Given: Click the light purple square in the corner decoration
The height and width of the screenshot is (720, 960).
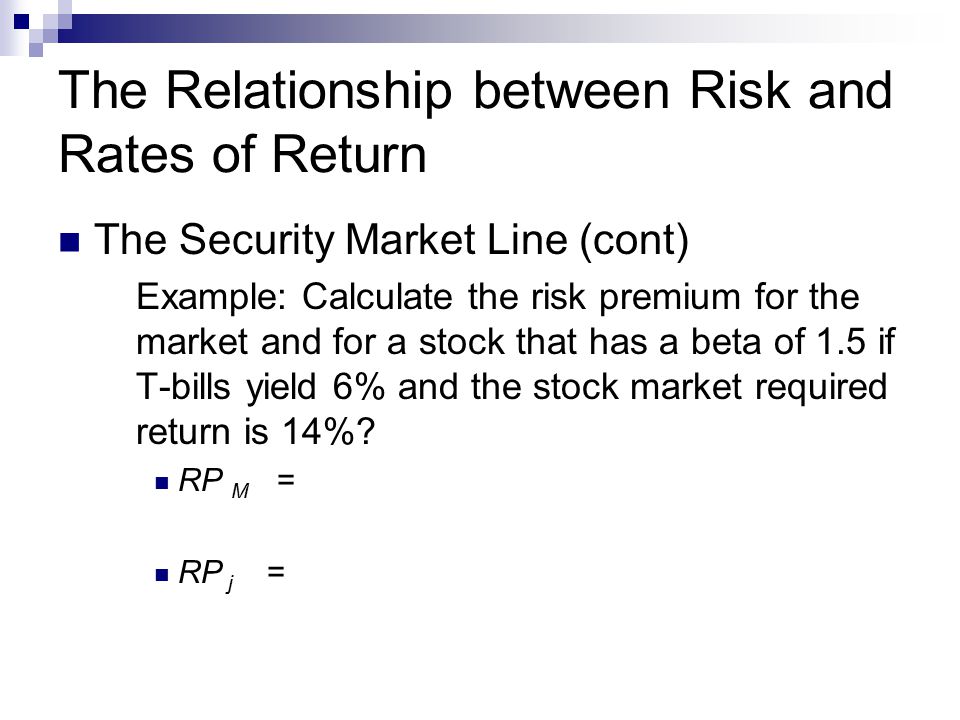Looking at the screenshot, I should pyautogui.click(x=36, y=50).
